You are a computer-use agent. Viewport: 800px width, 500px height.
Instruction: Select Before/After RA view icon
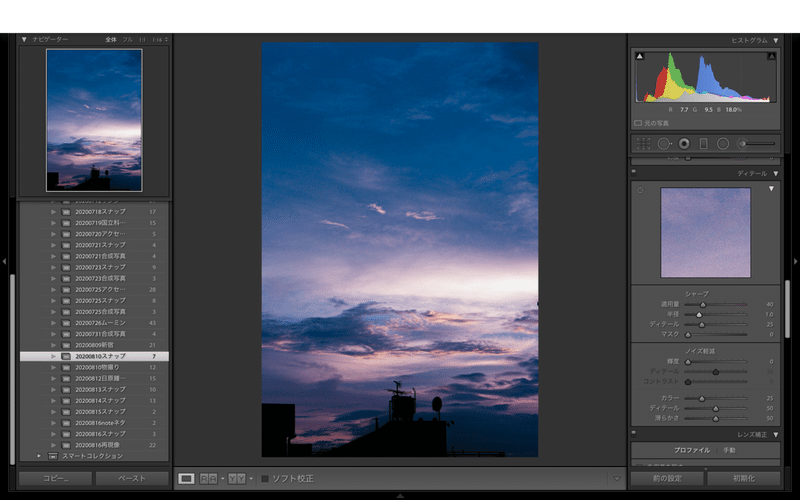208,479
